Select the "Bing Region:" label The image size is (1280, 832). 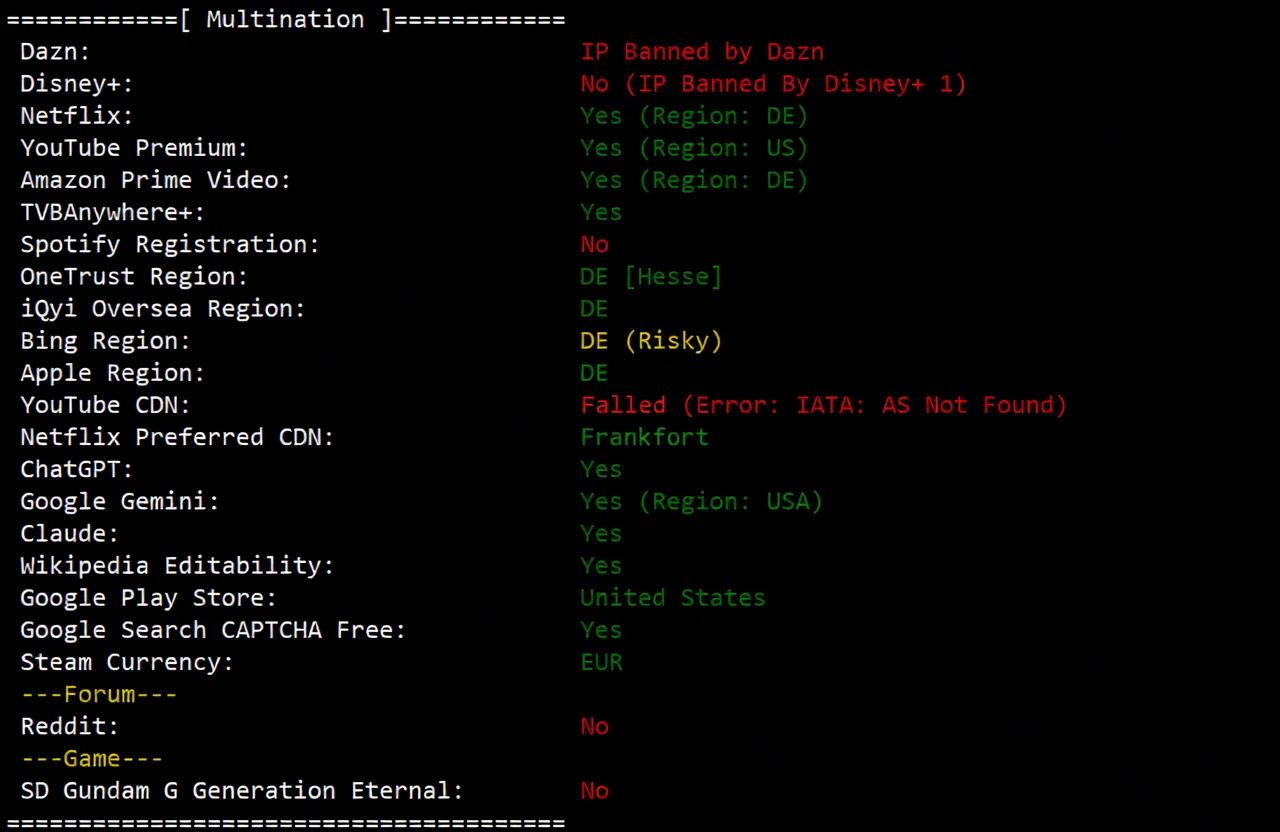pyautogui.click(x=105, y=341)
